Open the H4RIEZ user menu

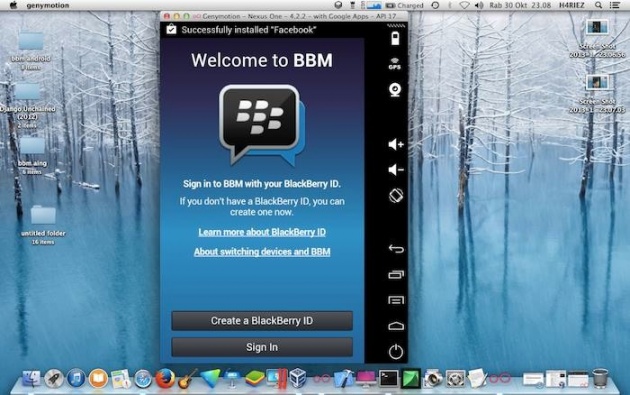point(572,5)
